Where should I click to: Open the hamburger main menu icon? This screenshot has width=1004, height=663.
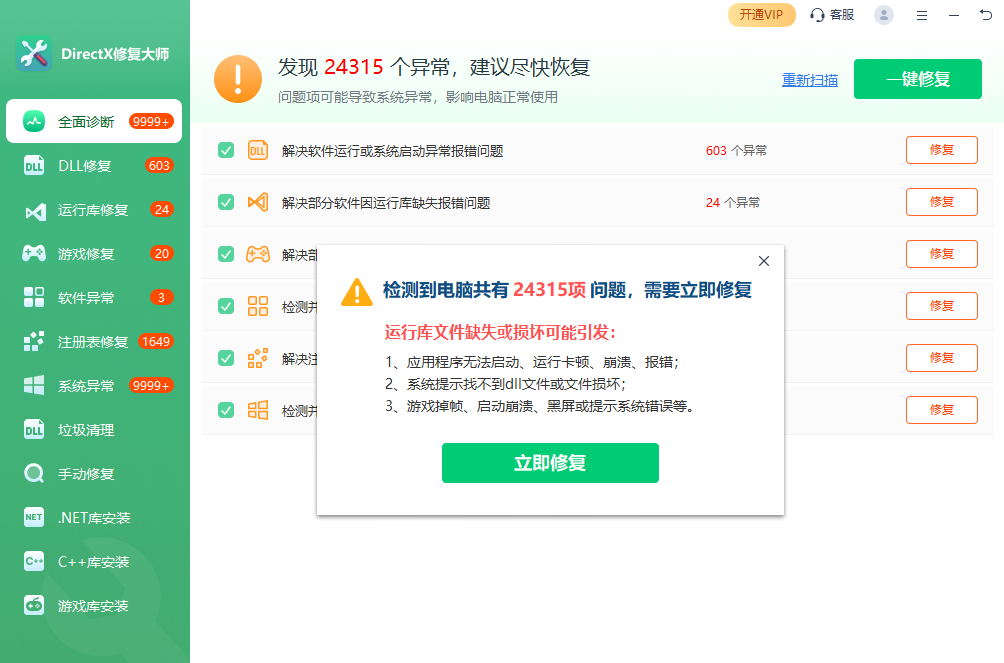click(922, 15)
